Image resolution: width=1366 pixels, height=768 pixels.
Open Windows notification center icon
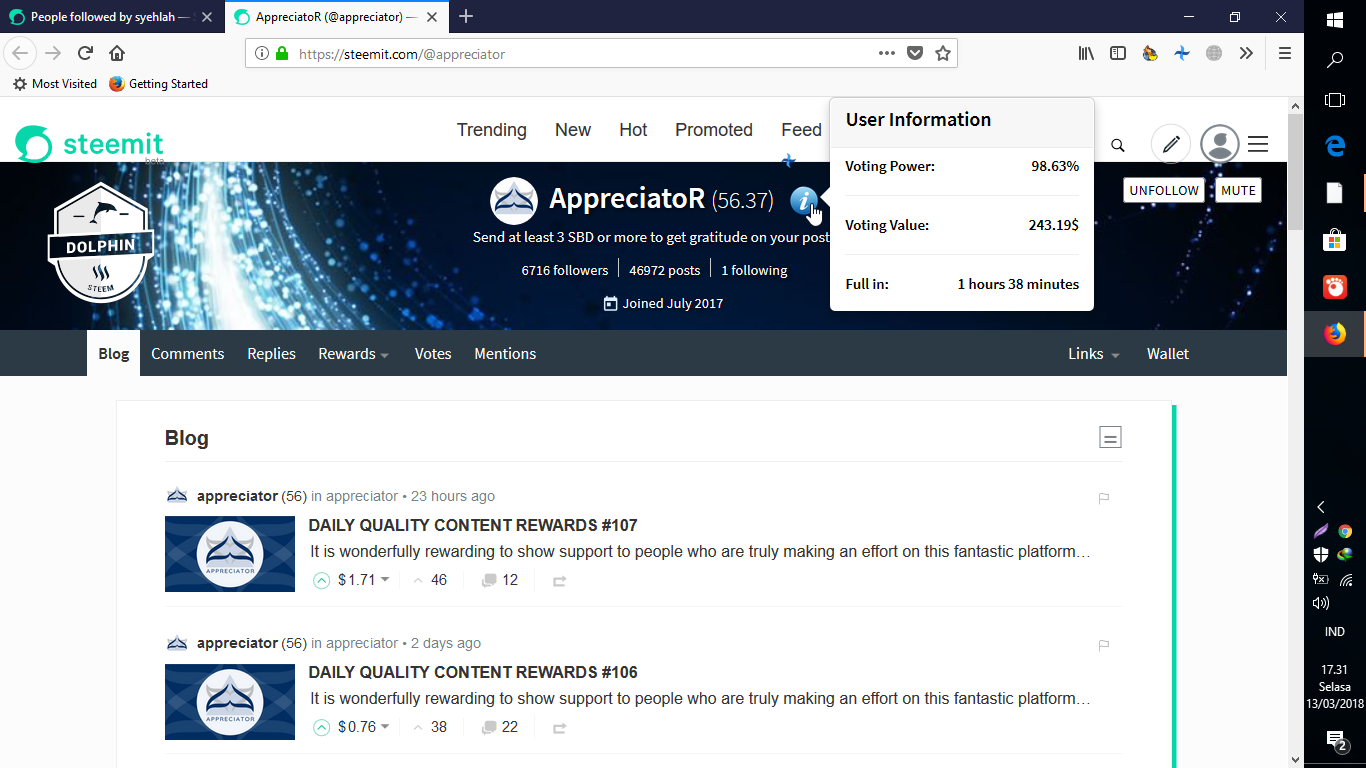(x=1335, y=739)
